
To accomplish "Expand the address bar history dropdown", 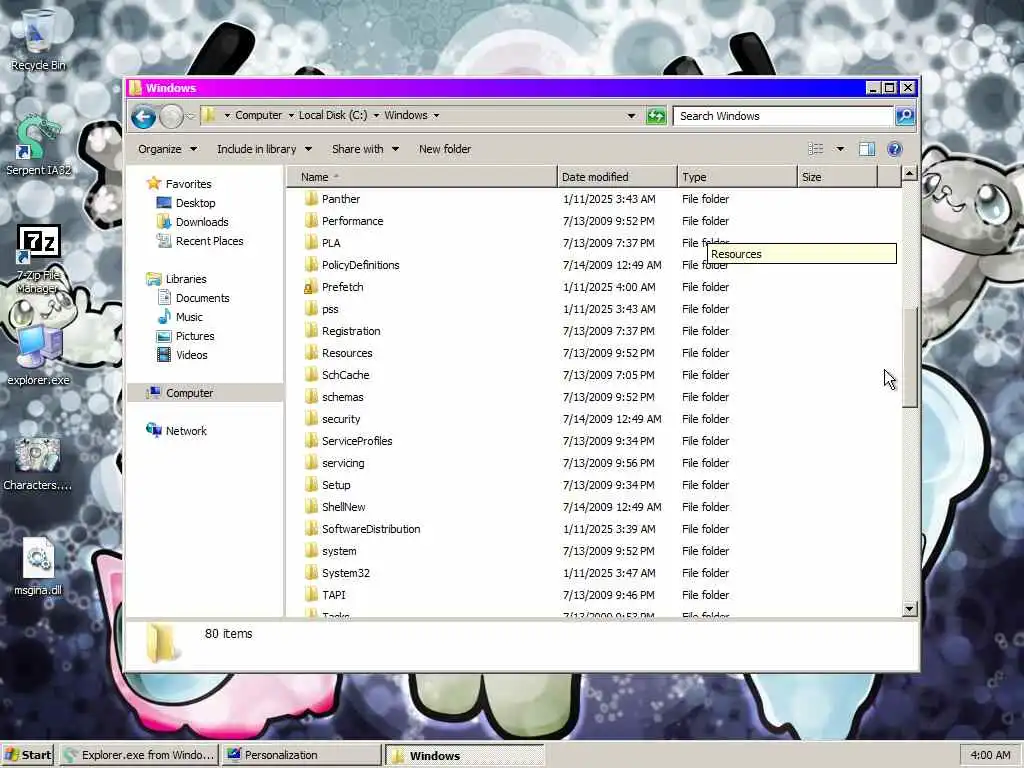I will tap(631, 116).
